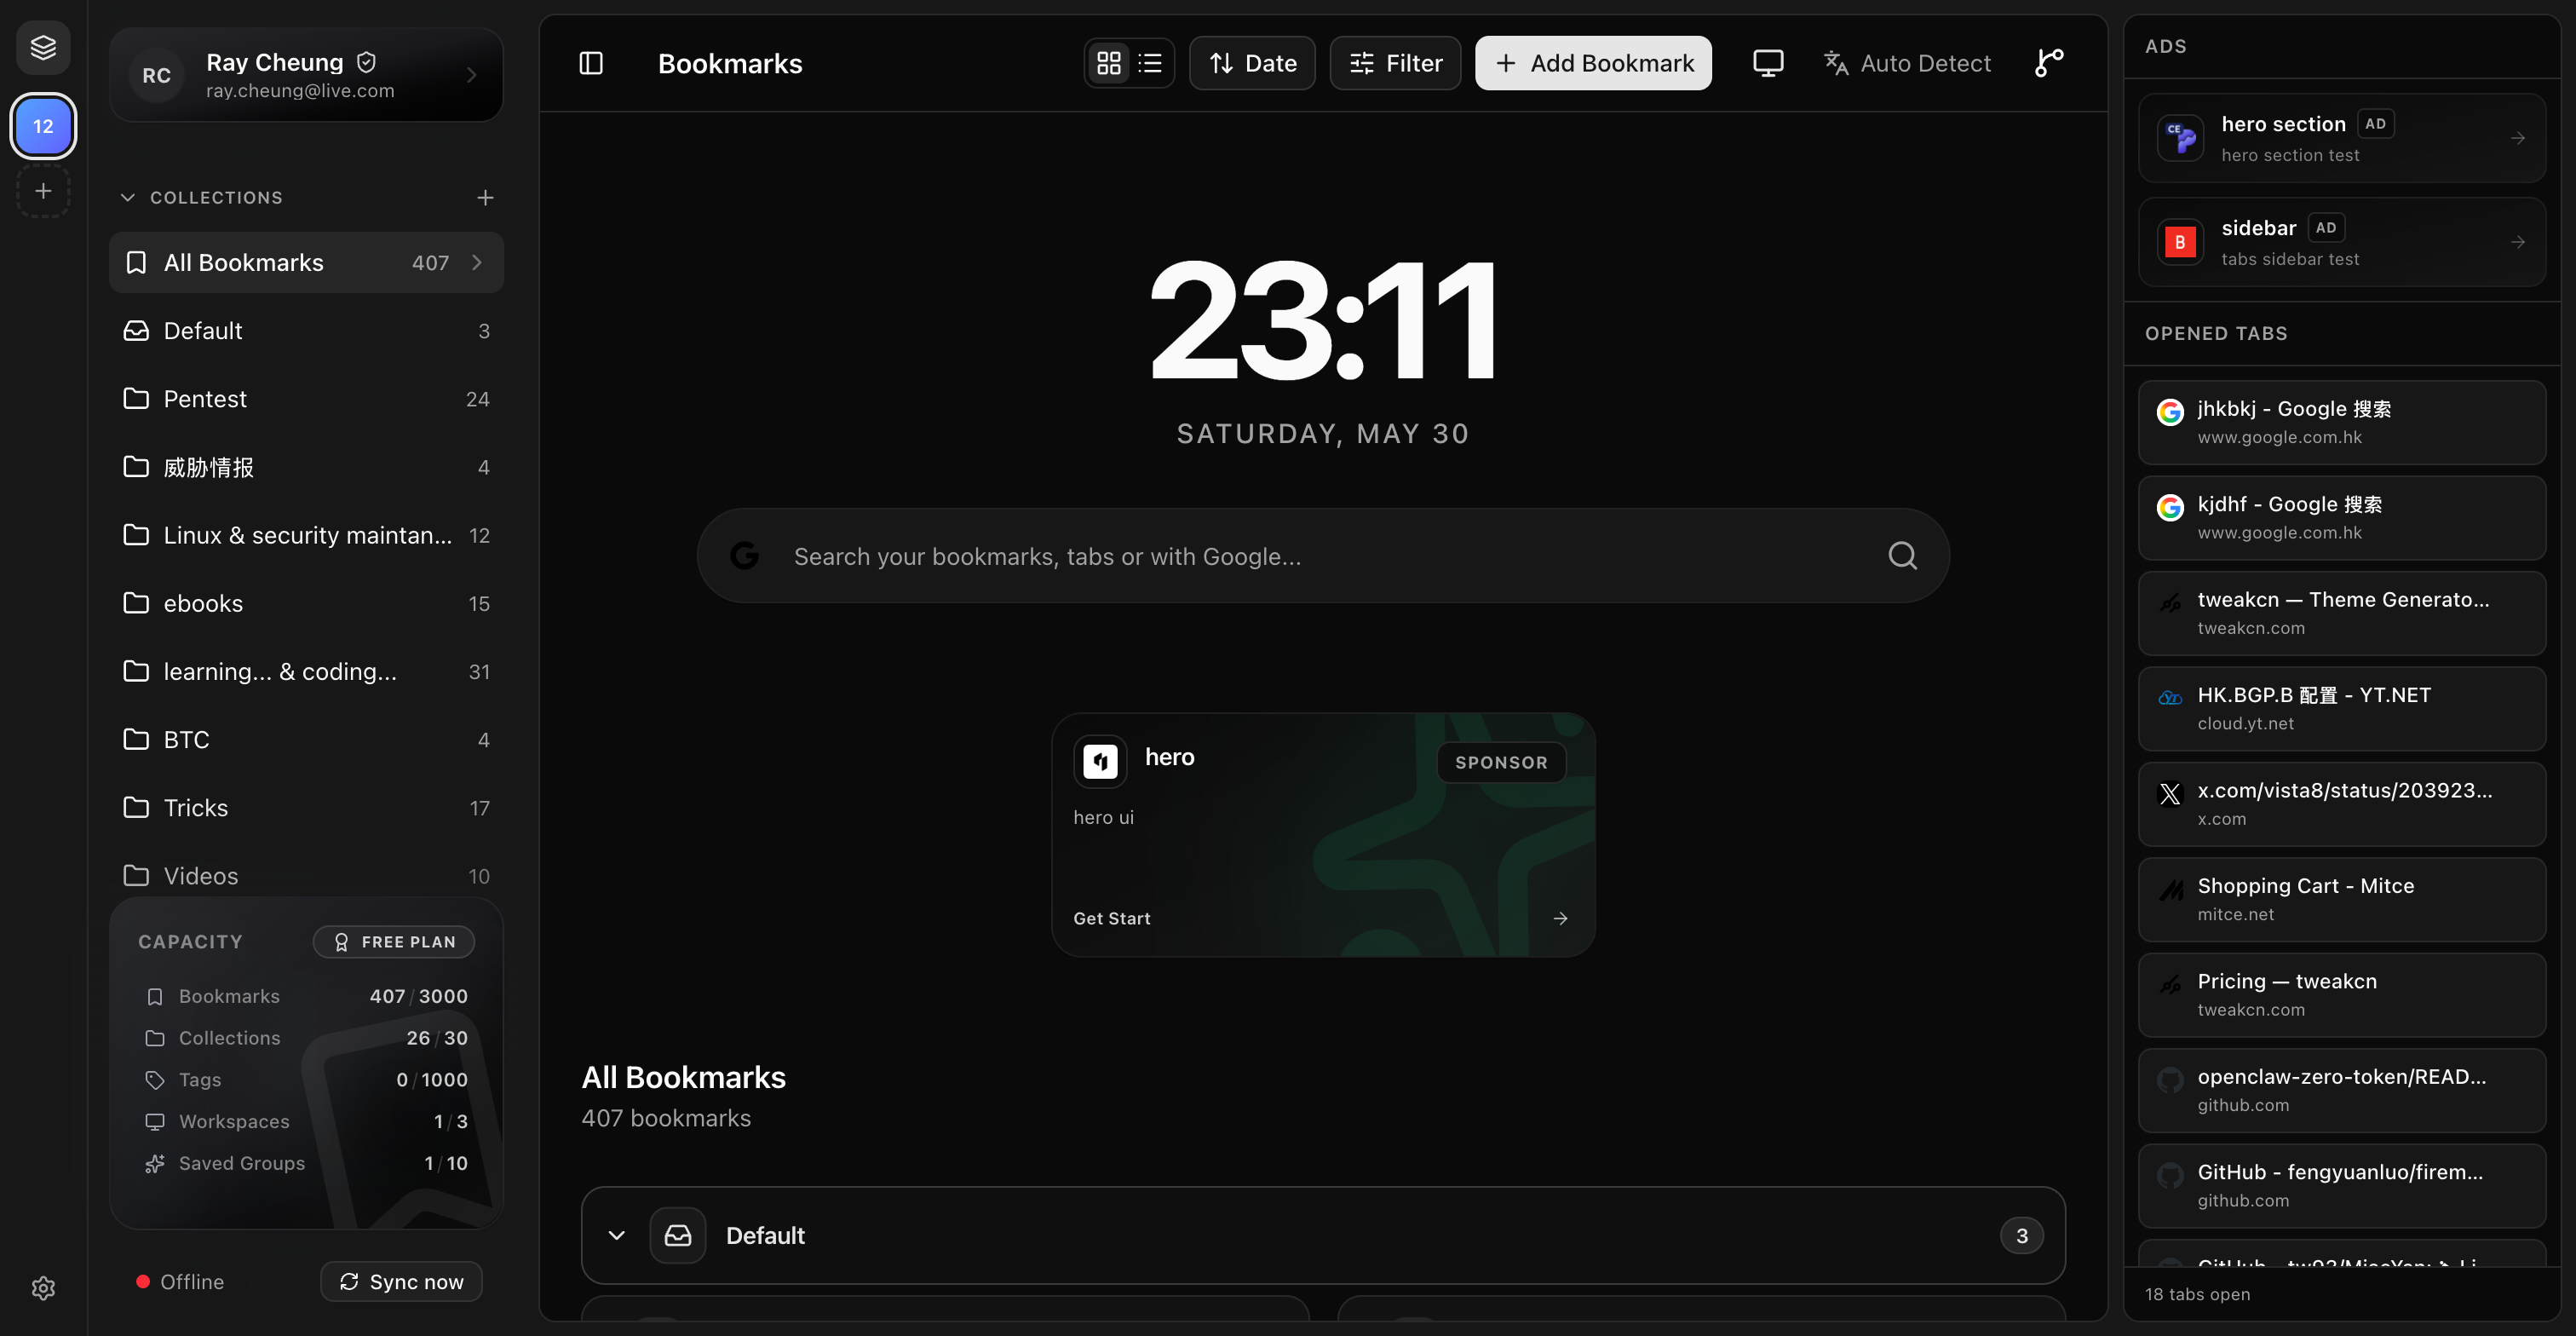Open the hero section ad
Viewport: 2576px width, 1336px height.
[x=2341, y=138]
